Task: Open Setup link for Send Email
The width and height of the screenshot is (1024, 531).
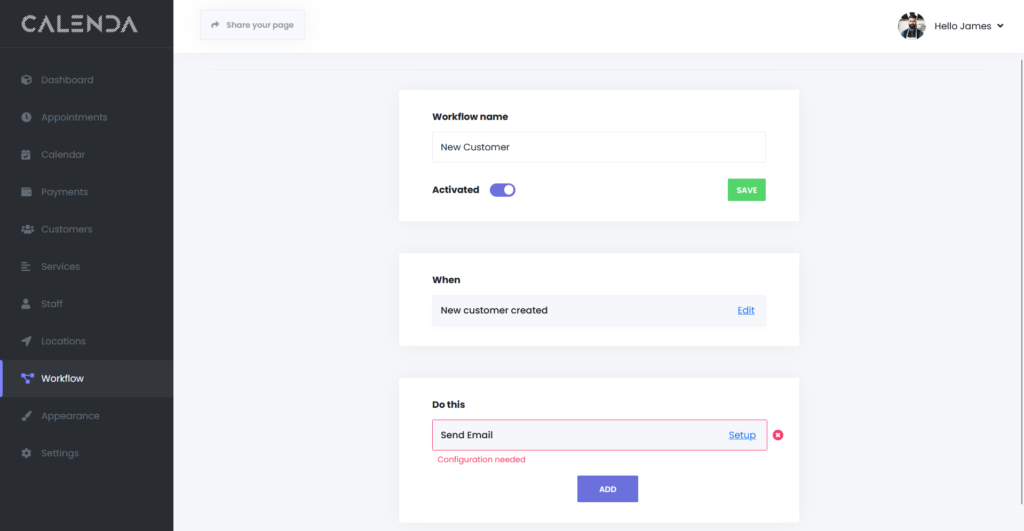Action: (x=741, y=435)
